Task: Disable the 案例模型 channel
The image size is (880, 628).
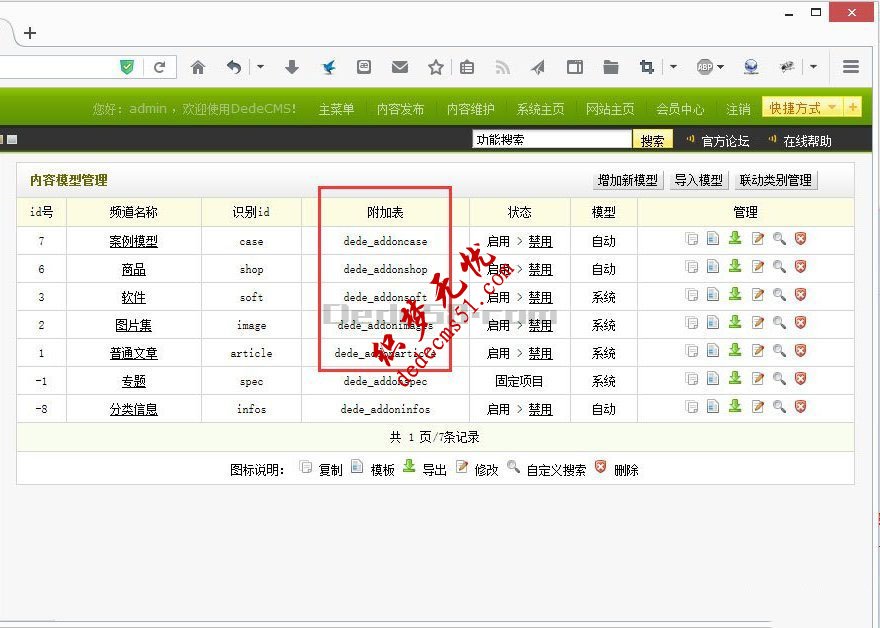Action: 541,238
